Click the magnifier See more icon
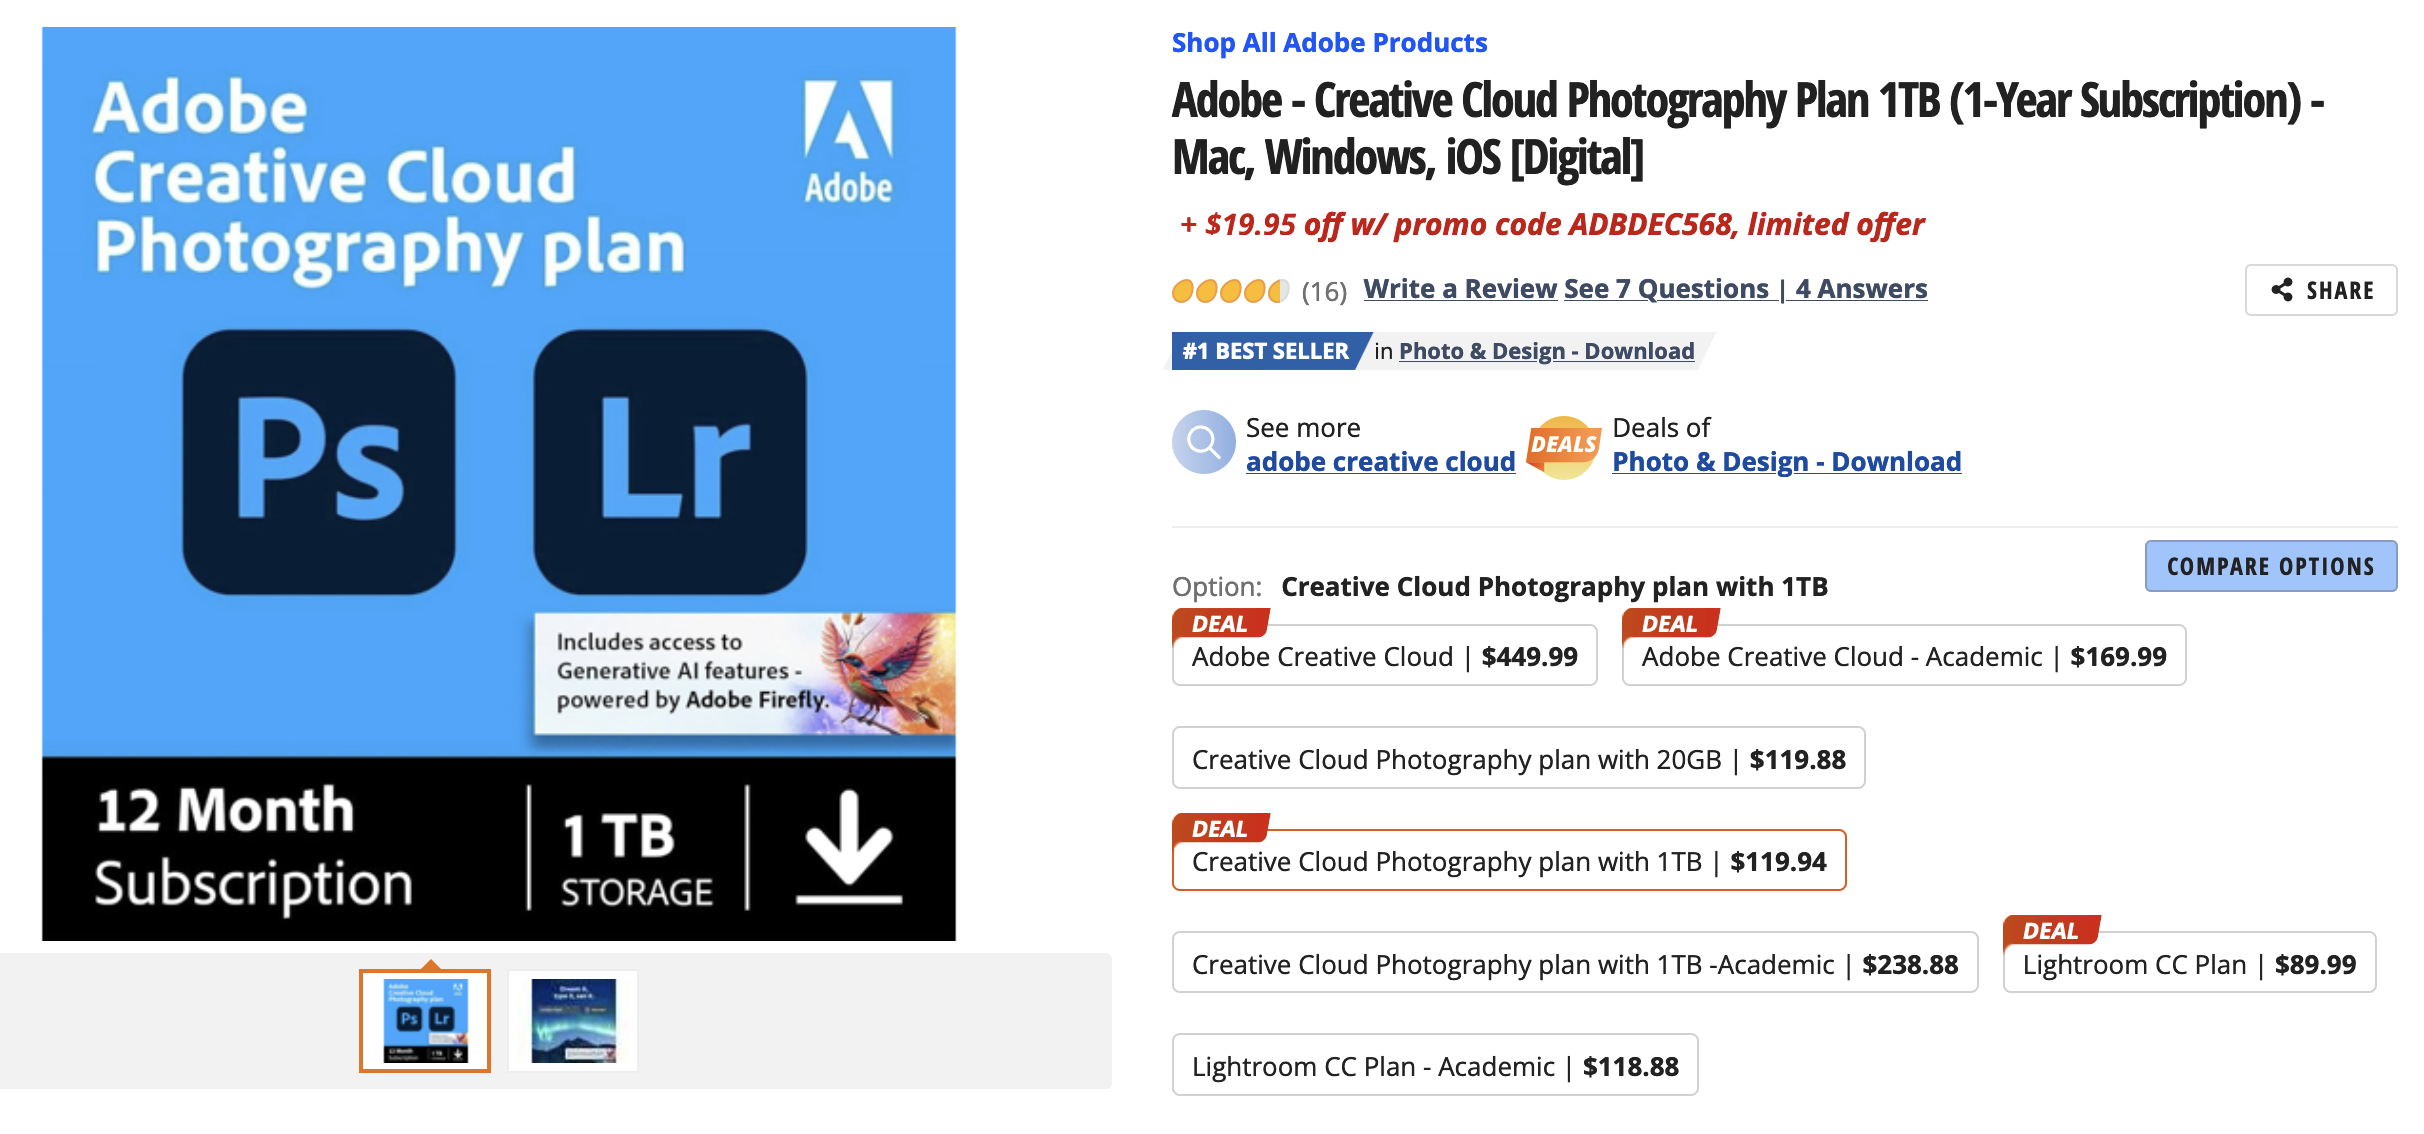2424x1134 pixels. click(1204, 442)
